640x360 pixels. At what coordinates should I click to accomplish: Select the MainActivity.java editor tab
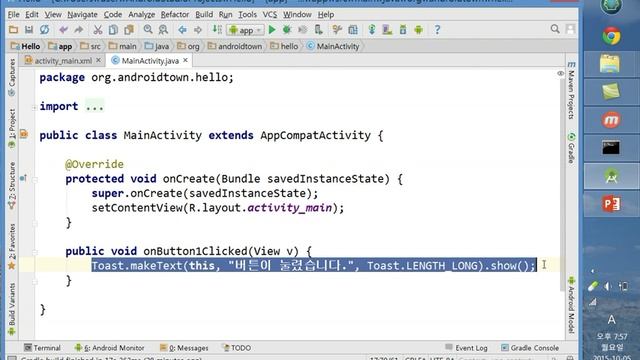(x=150, y=61)
